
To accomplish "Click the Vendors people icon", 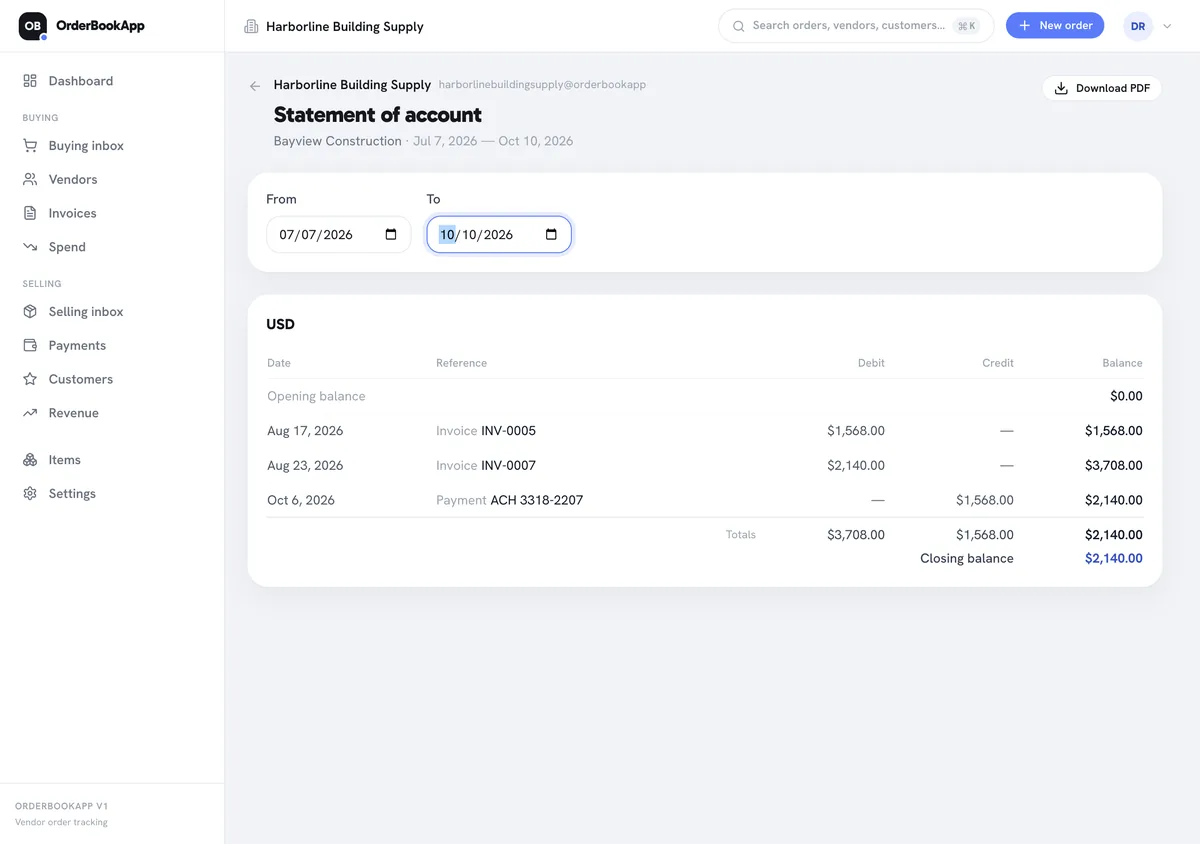I will click(30, 180).
